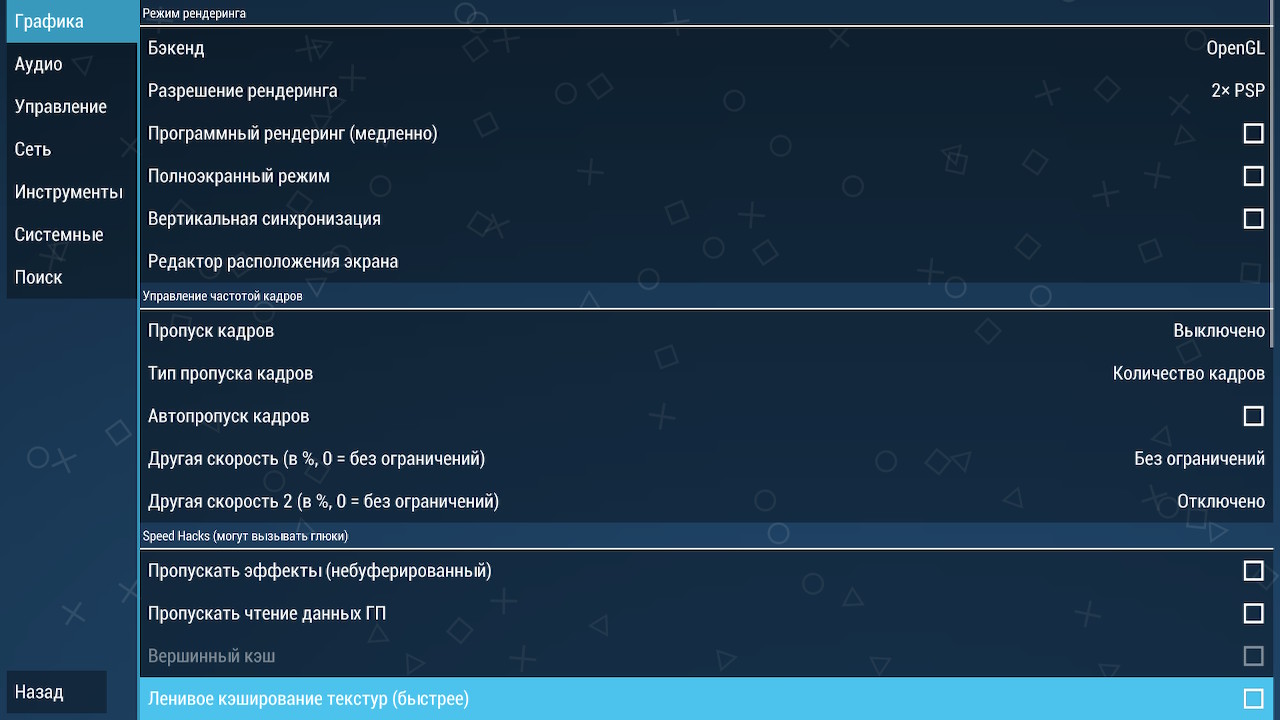This screenshot has height=720, width=1280.
Task: Open the Бэкенд OpenGL selection
Action: pos(706,48)
